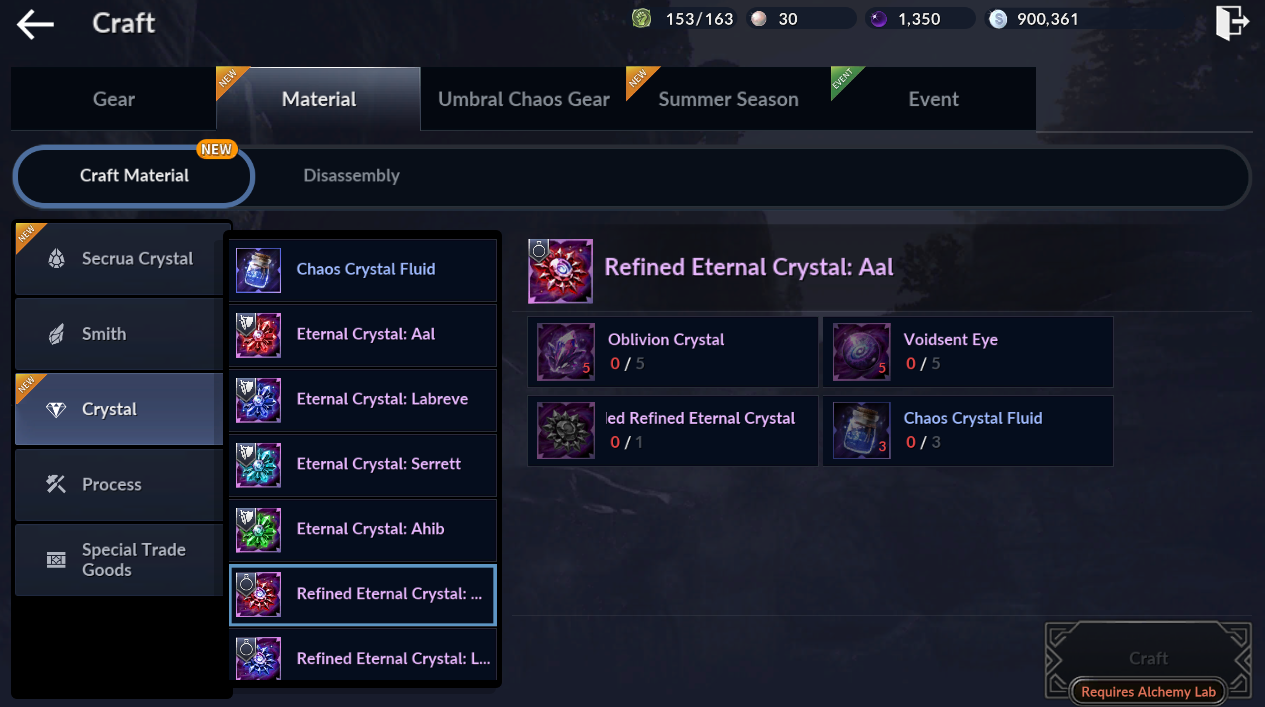The width and height of the screenshot is (1265, 707).
Task: Click the green stamina icon
Action: 641,19
